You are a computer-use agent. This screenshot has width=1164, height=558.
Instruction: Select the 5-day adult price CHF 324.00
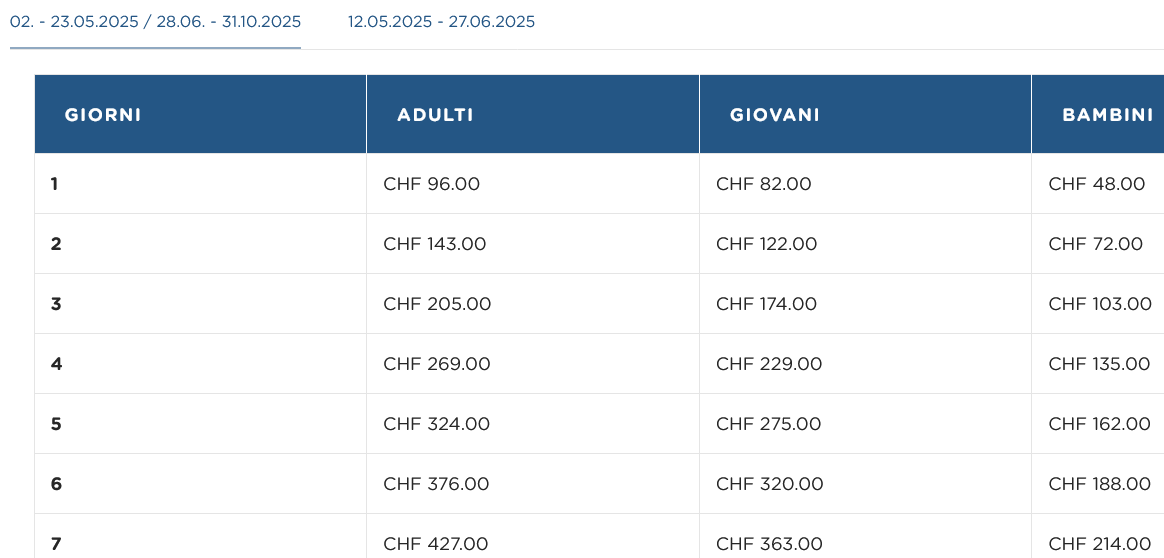point(437,424)
